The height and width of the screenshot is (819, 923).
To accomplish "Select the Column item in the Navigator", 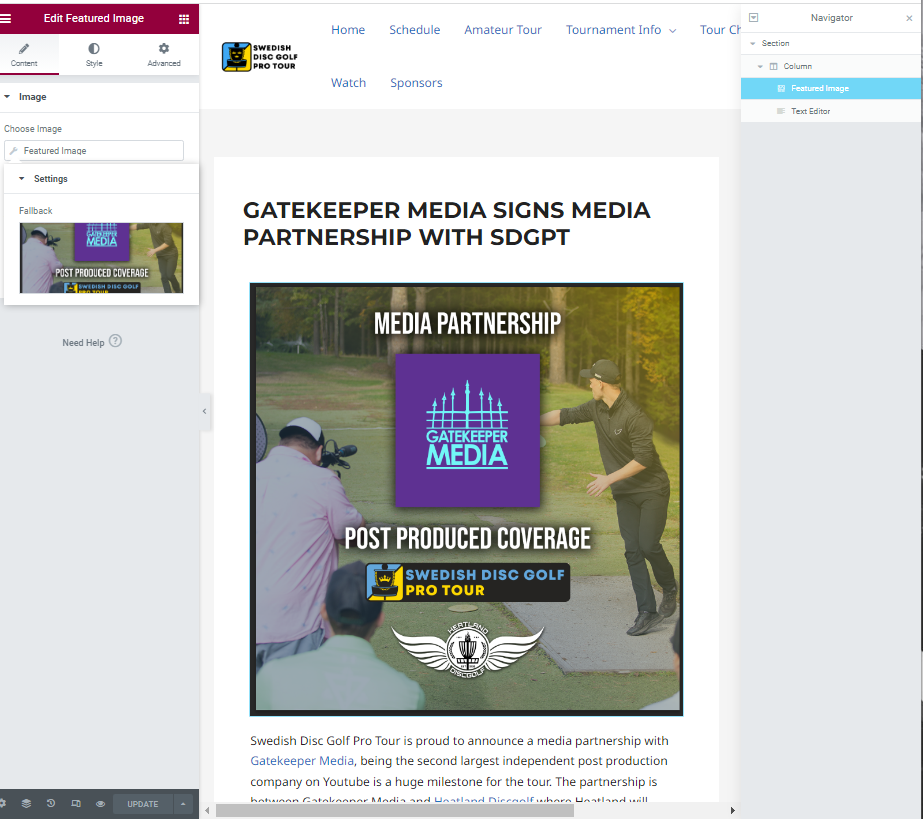I will point(831,67).
